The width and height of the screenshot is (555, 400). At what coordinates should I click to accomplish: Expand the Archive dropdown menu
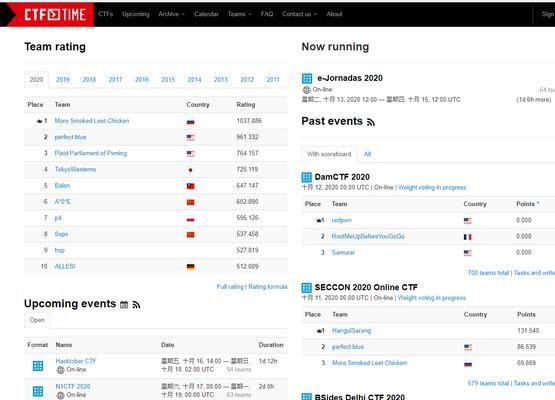[x=171, y=14]
